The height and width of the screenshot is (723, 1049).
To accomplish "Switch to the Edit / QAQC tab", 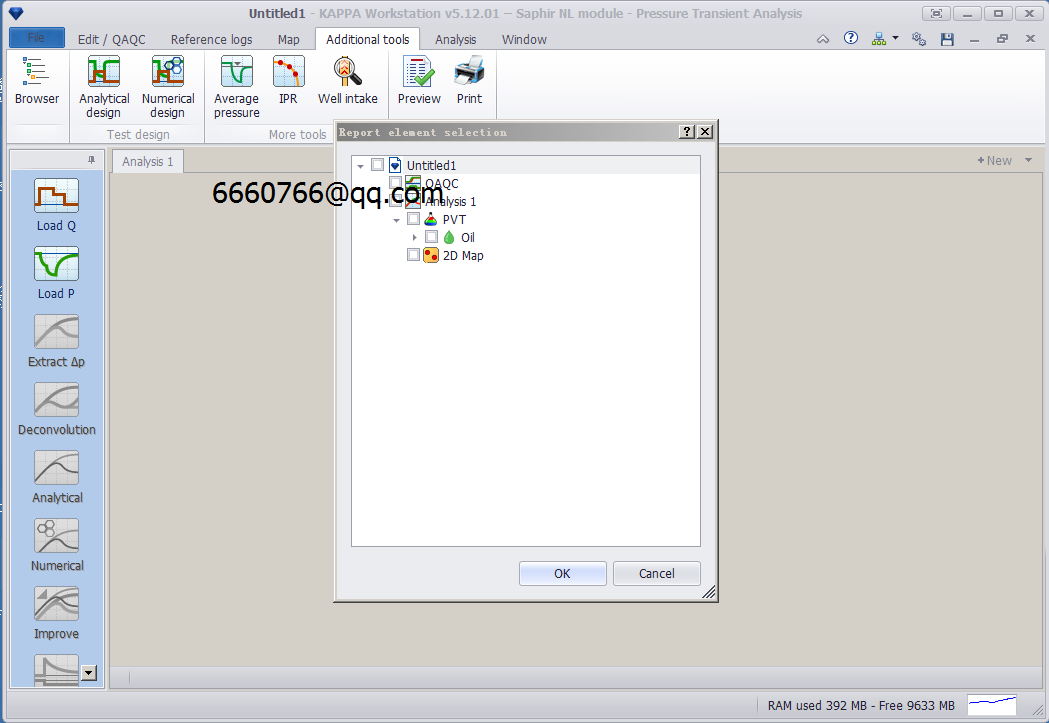I will (111, 39).
